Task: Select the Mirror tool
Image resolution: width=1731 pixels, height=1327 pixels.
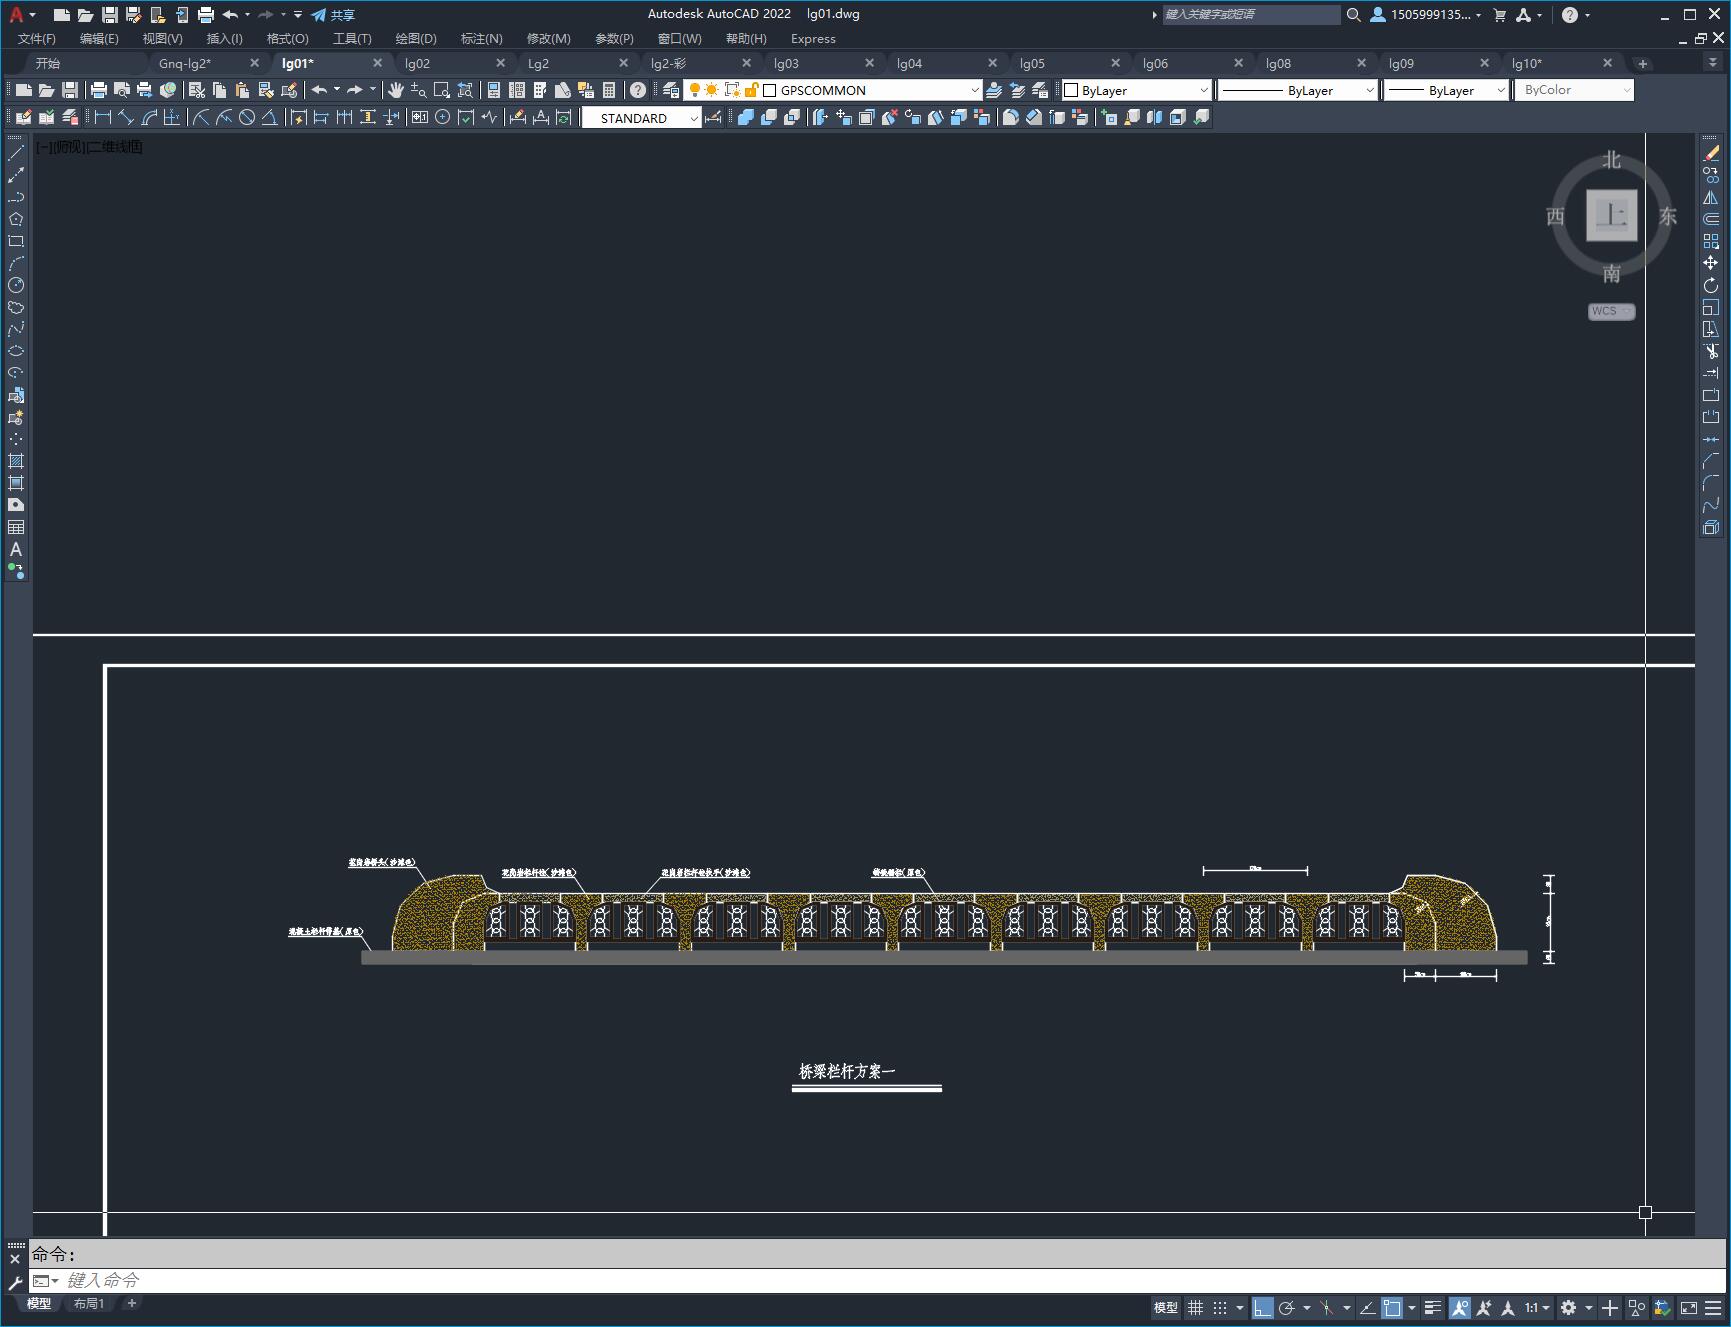Action: 1711,197
